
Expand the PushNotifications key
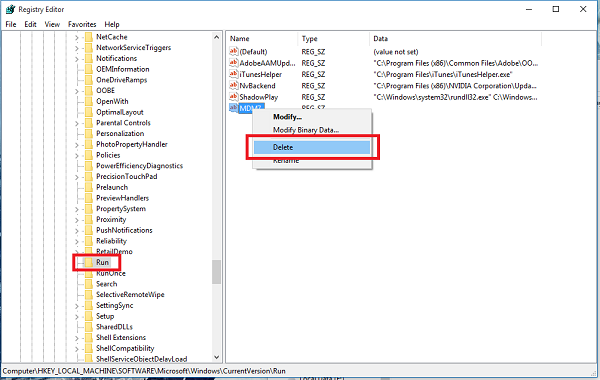click(77, 230)
